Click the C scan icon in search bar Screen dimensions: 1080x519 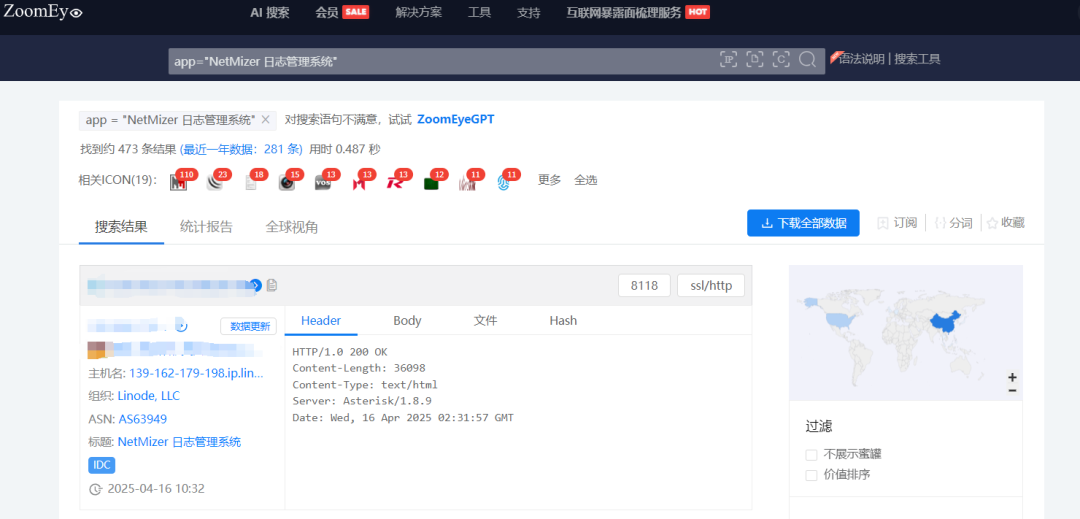click(x=781, y=59)
